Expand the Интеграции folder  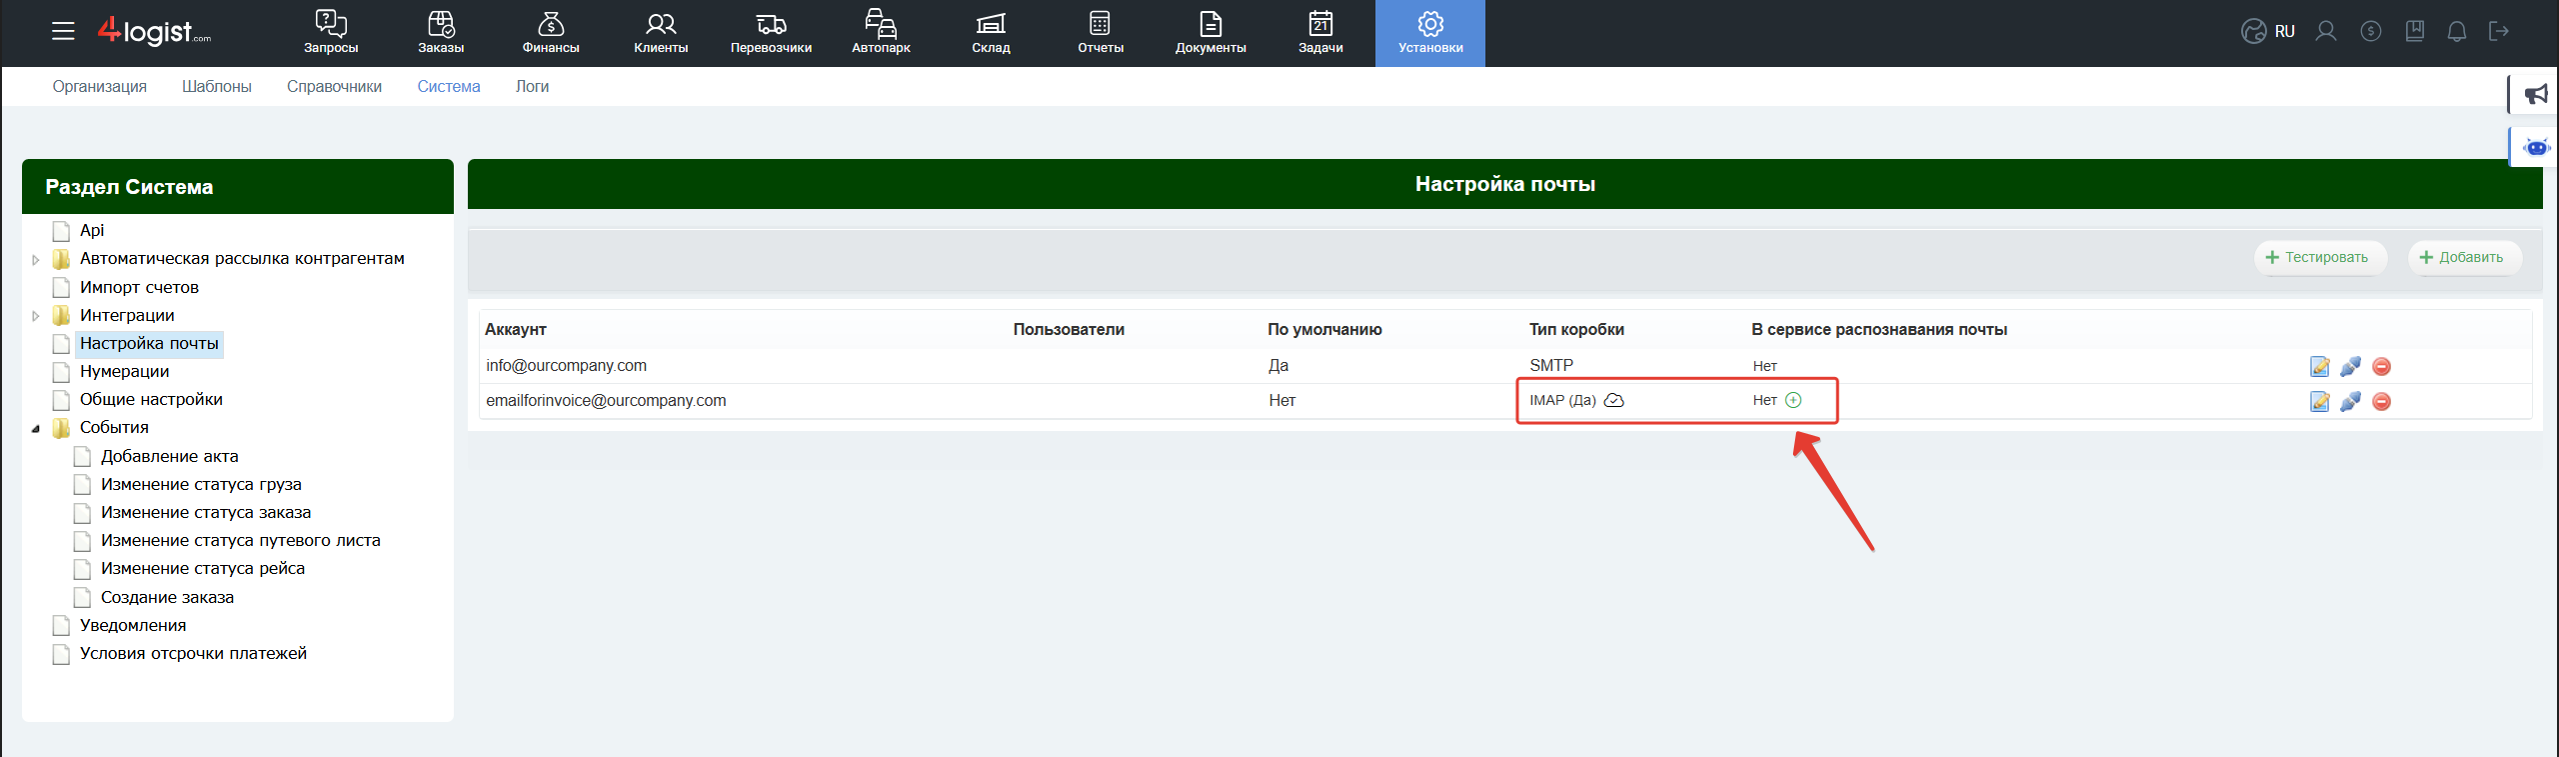pyautogui.click(x=36, y=316)
